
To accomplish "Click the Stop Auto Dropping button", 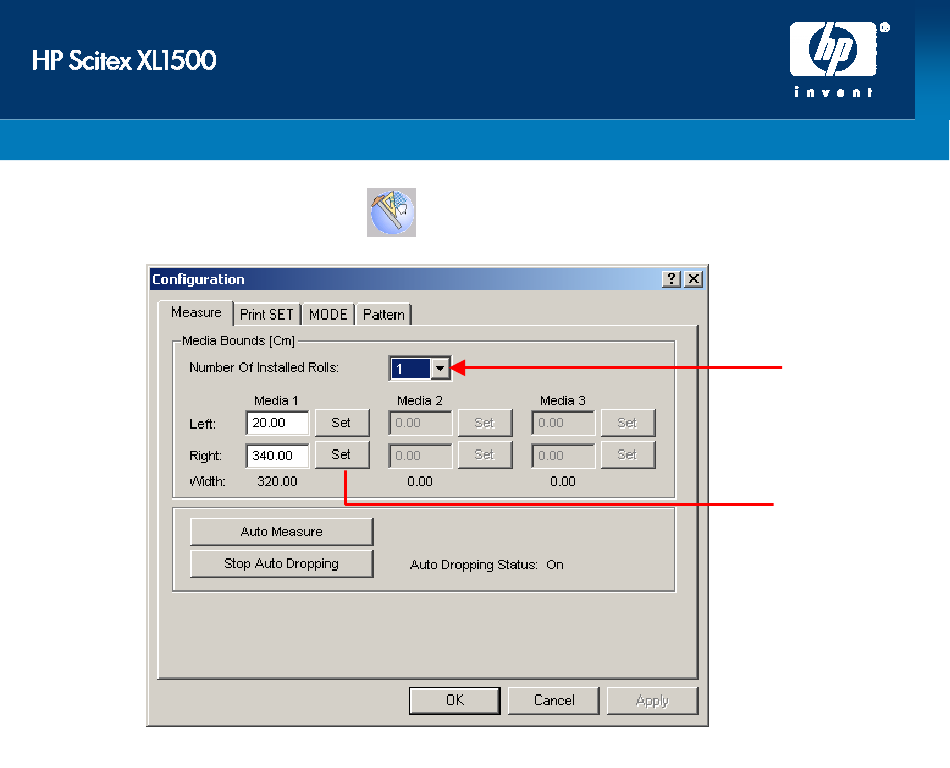I will tap(282, 564).
